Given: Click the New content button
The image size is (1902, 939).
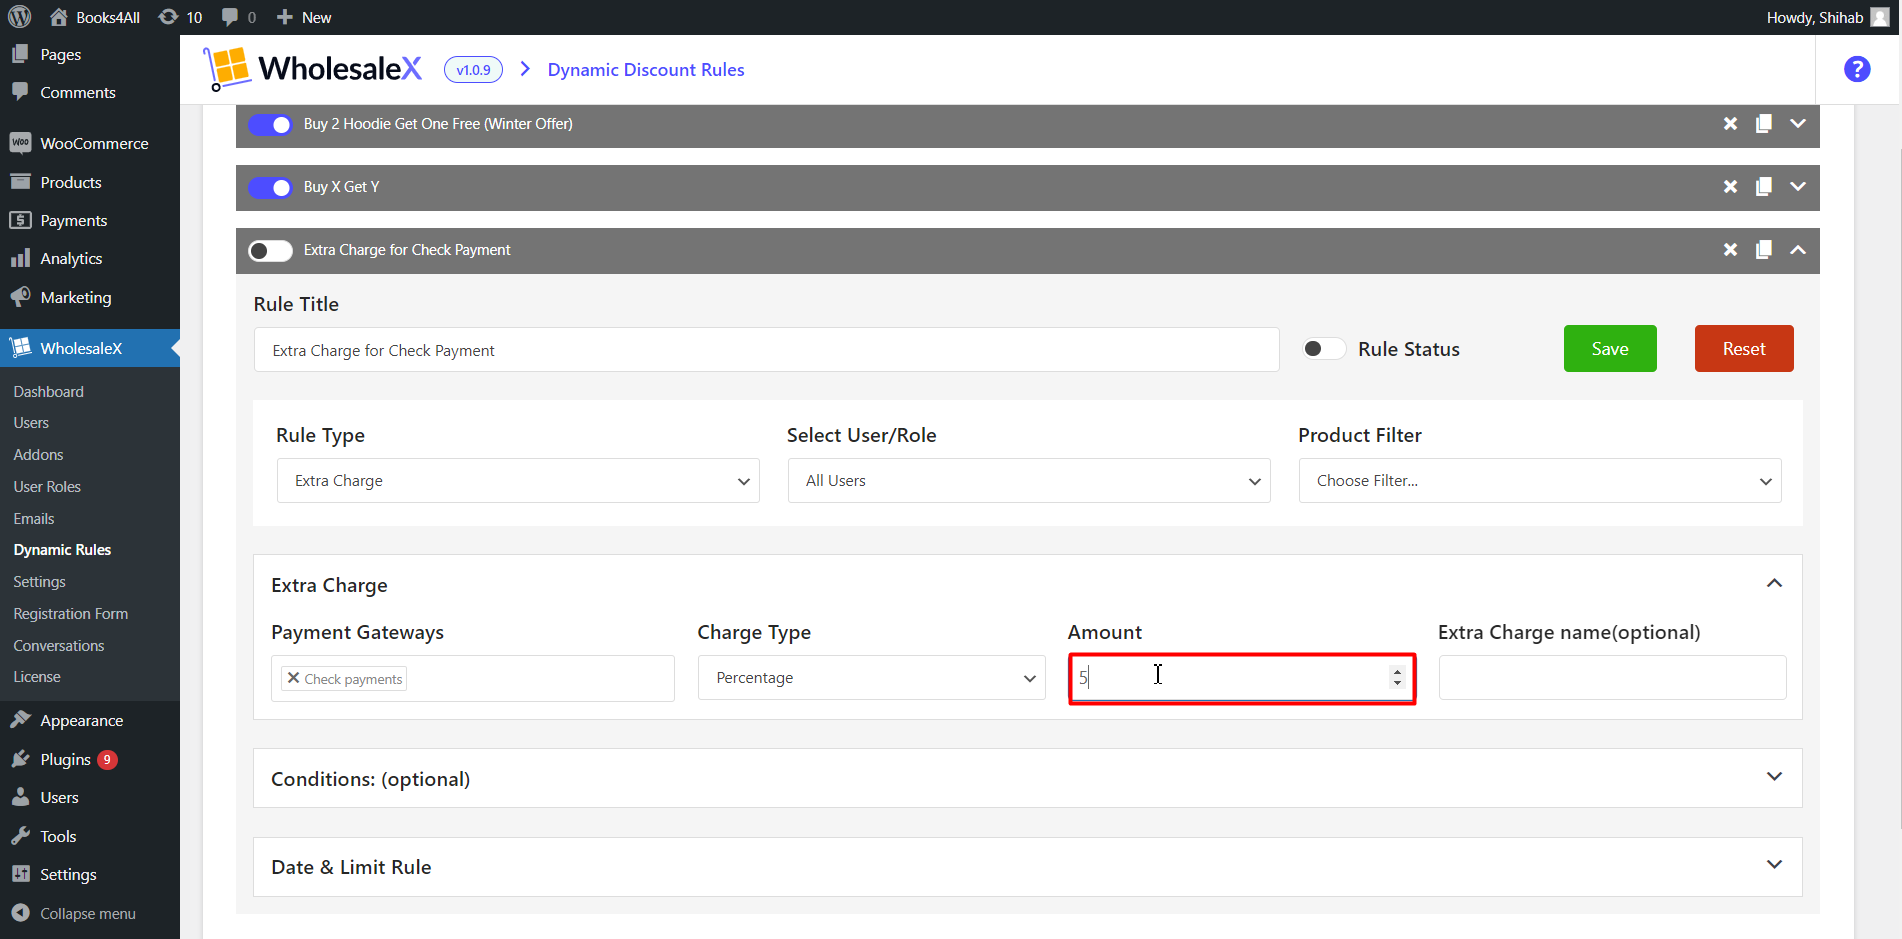Looking at the screenshot, I should (304, 17).
